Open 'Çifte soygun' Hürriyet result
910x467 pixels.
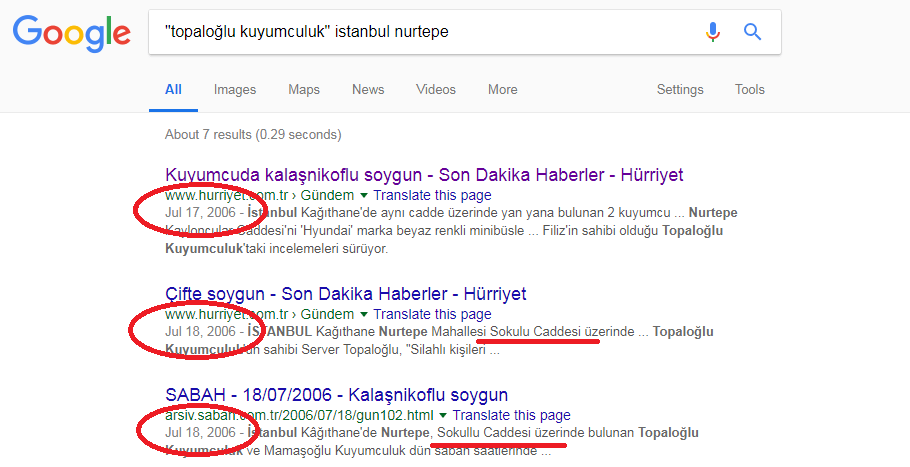(x=346, y=294)
